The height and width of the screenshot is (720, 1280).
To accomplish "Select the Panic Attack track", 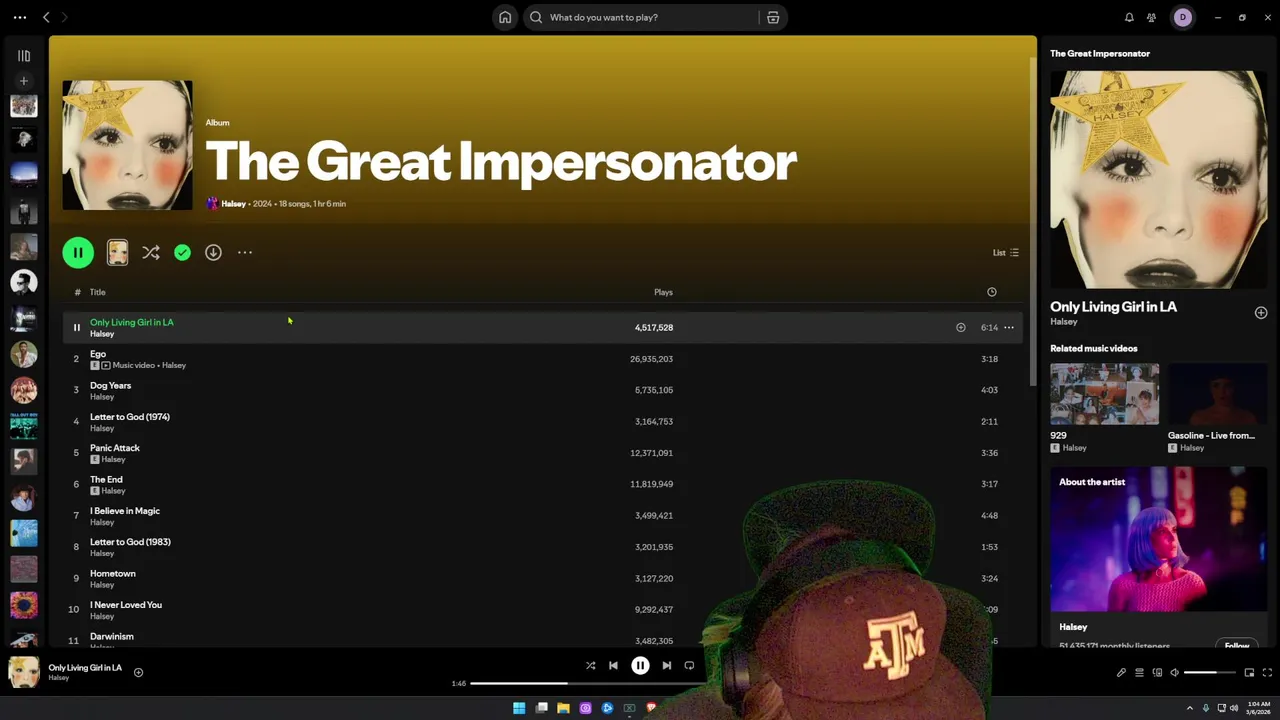I will click(115, 448).
